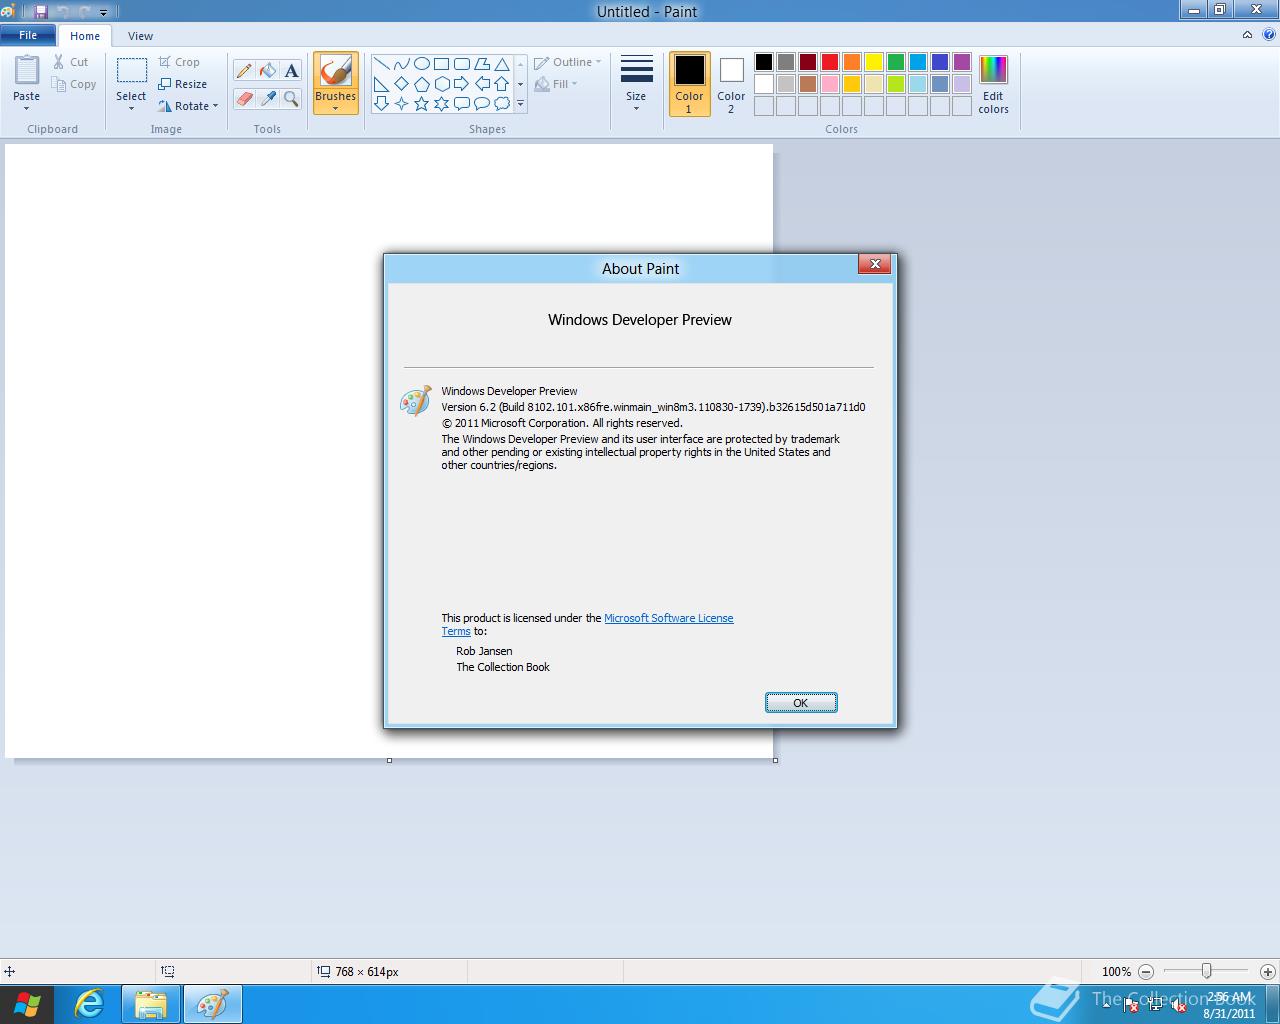Image resolution: width=1280 pixels, height=1024 pixels.
Task: Select the Magnifier tool
Action: pos(291,98)
